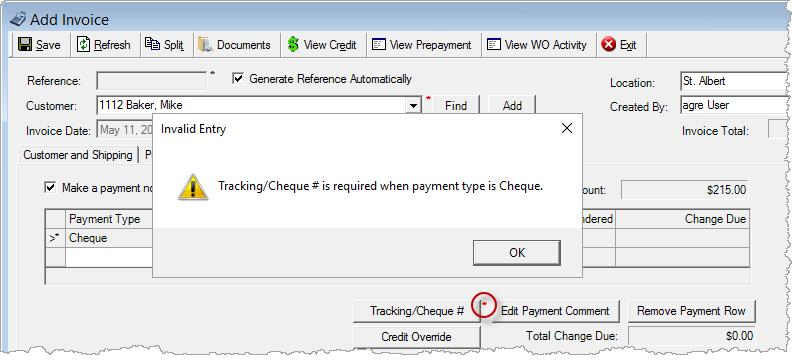This screenshot has height=362, width=792.
Task: Click the Refresh icon in toolbar
Action: tap(83, 44)
